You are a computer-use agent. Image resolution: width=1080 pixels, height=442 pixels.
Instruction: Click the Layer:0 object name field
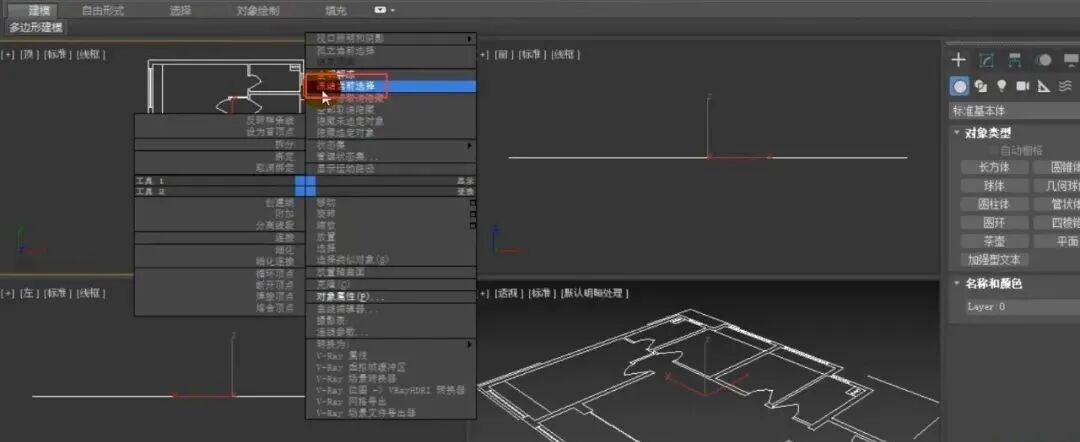(1023, 307)
